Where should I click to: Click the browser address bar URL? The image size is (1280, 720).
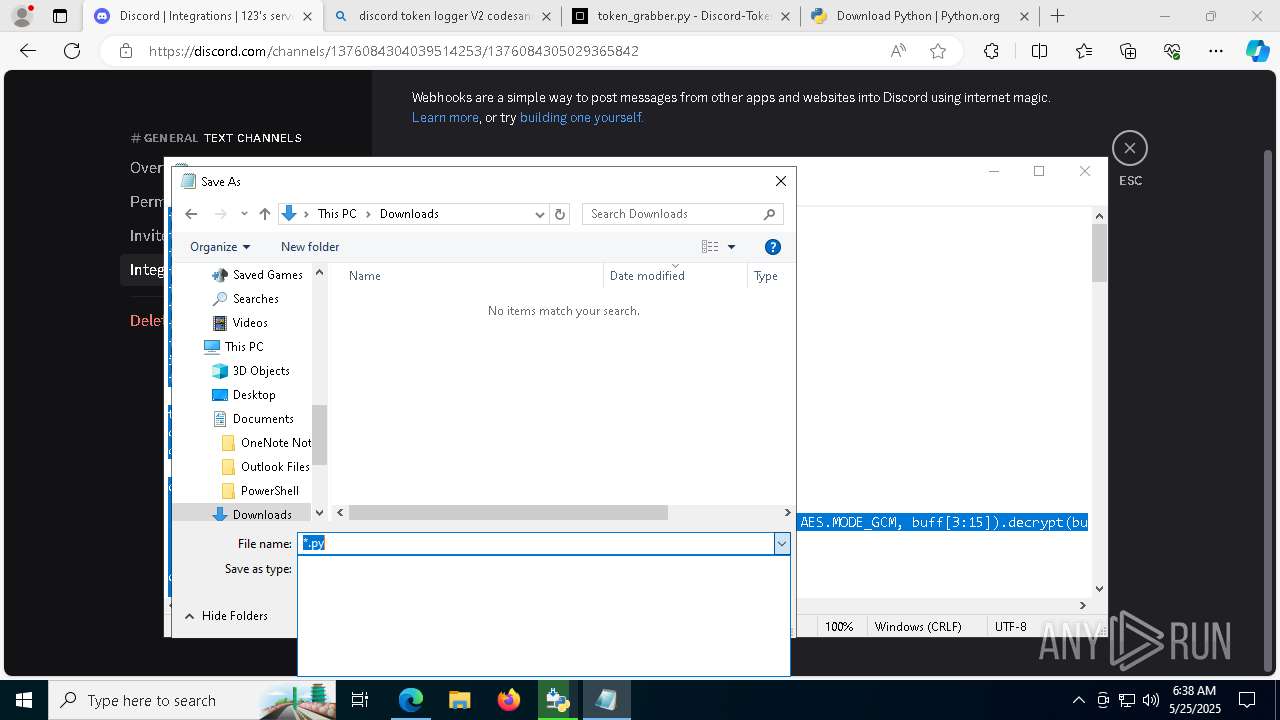pyautogui.click(x=393, y=51)
